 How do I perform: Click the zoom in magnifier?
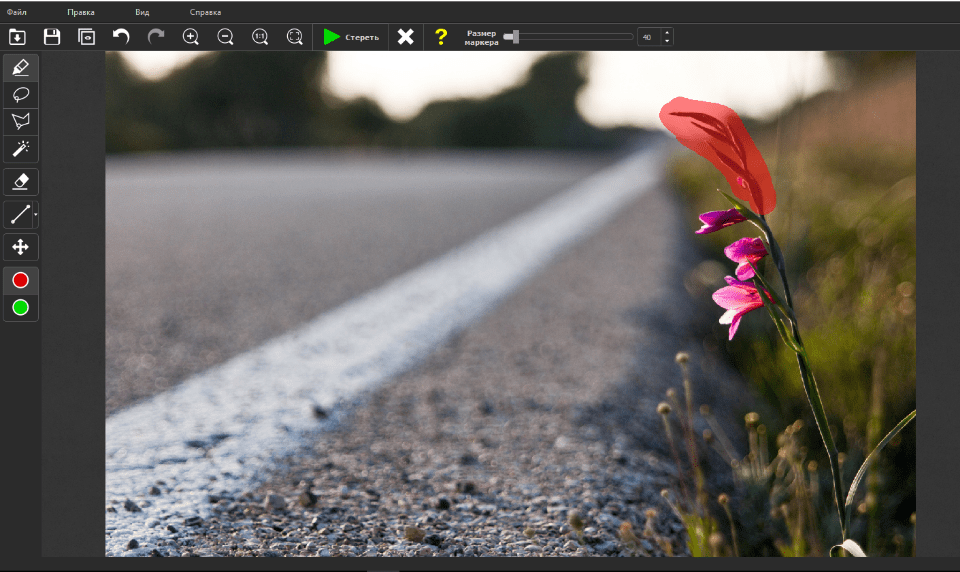point(191,37)
